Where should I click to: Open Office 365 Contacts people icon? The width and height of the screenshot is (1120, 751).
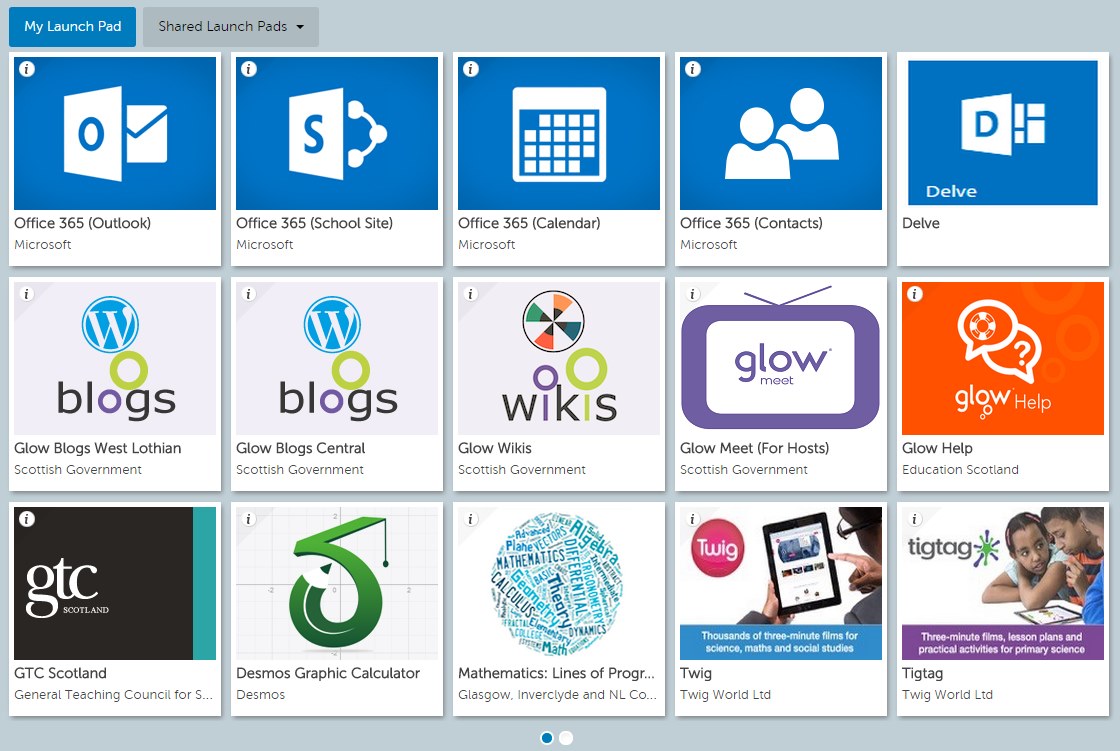click(781, 133)
